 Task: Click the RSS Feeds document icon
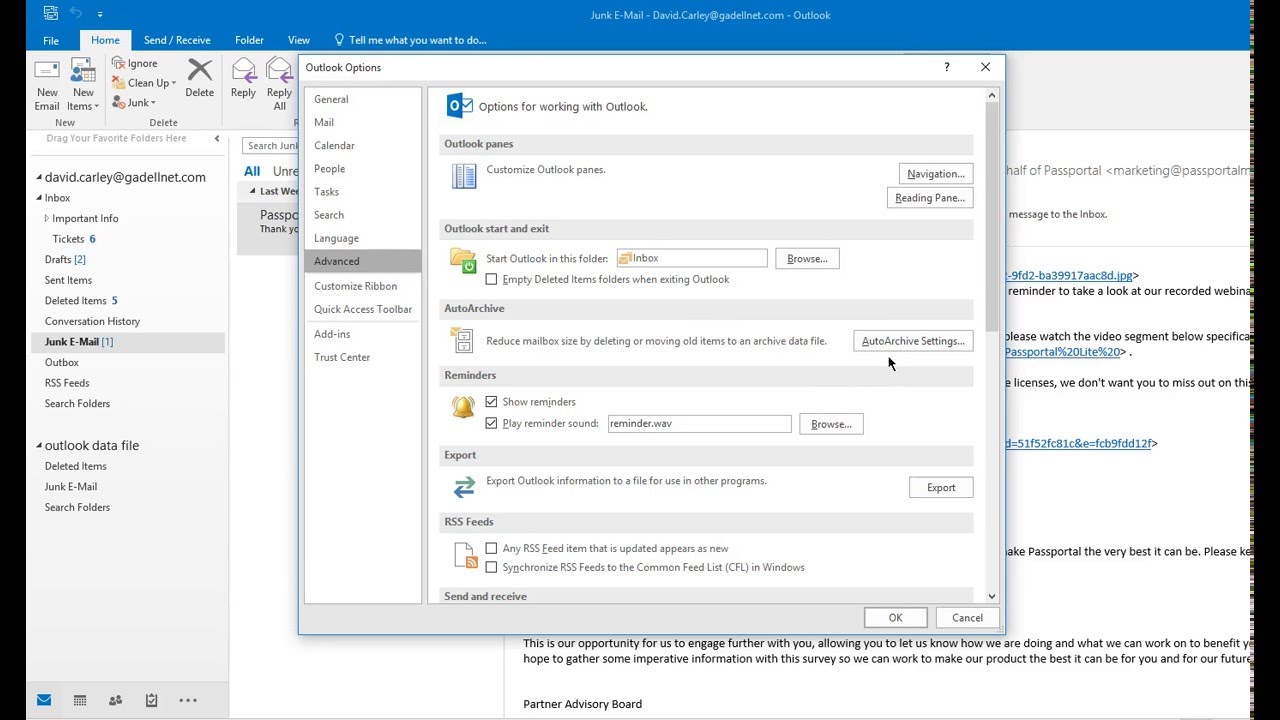465,555
